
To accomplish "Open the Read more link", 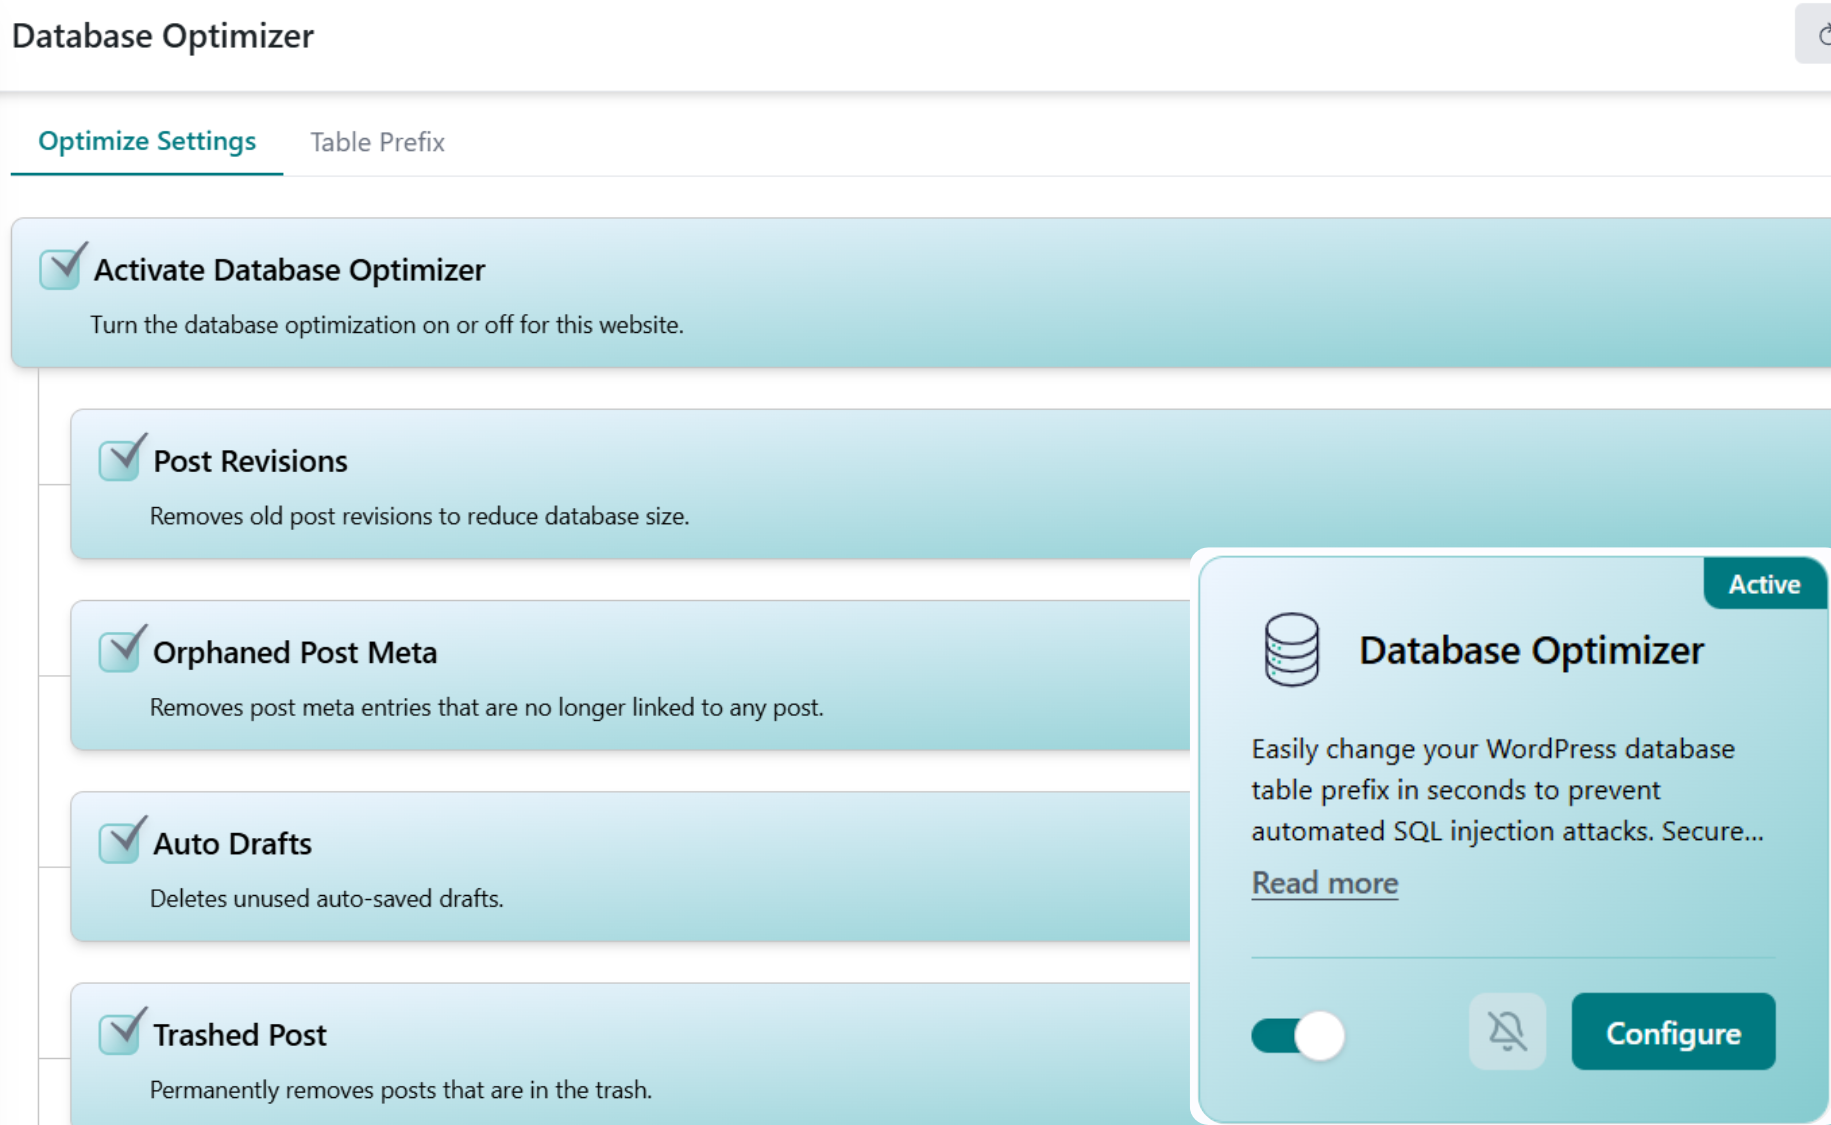I will tap(1324, 883).
